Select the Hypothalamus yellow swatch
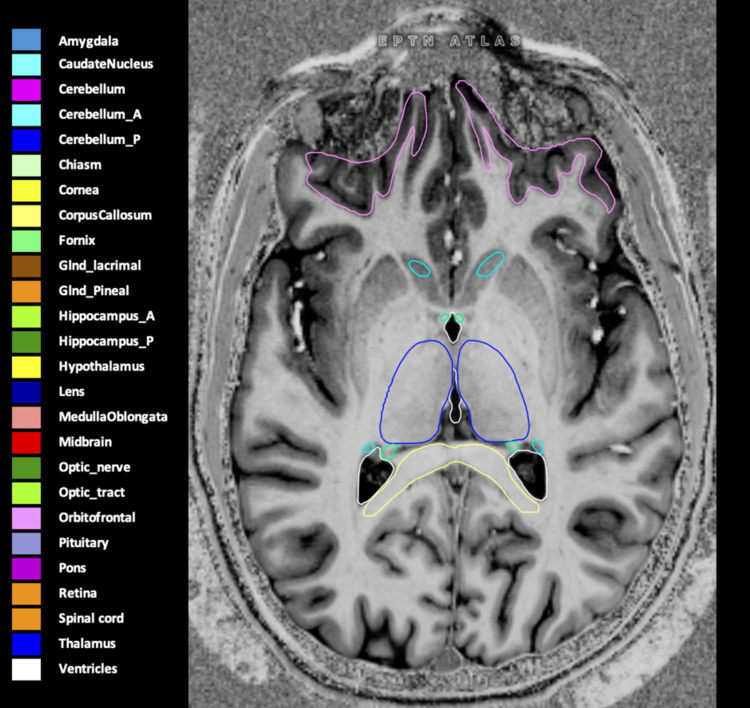The width and height of the screenshot is (750, 708). tap(26, 367)
